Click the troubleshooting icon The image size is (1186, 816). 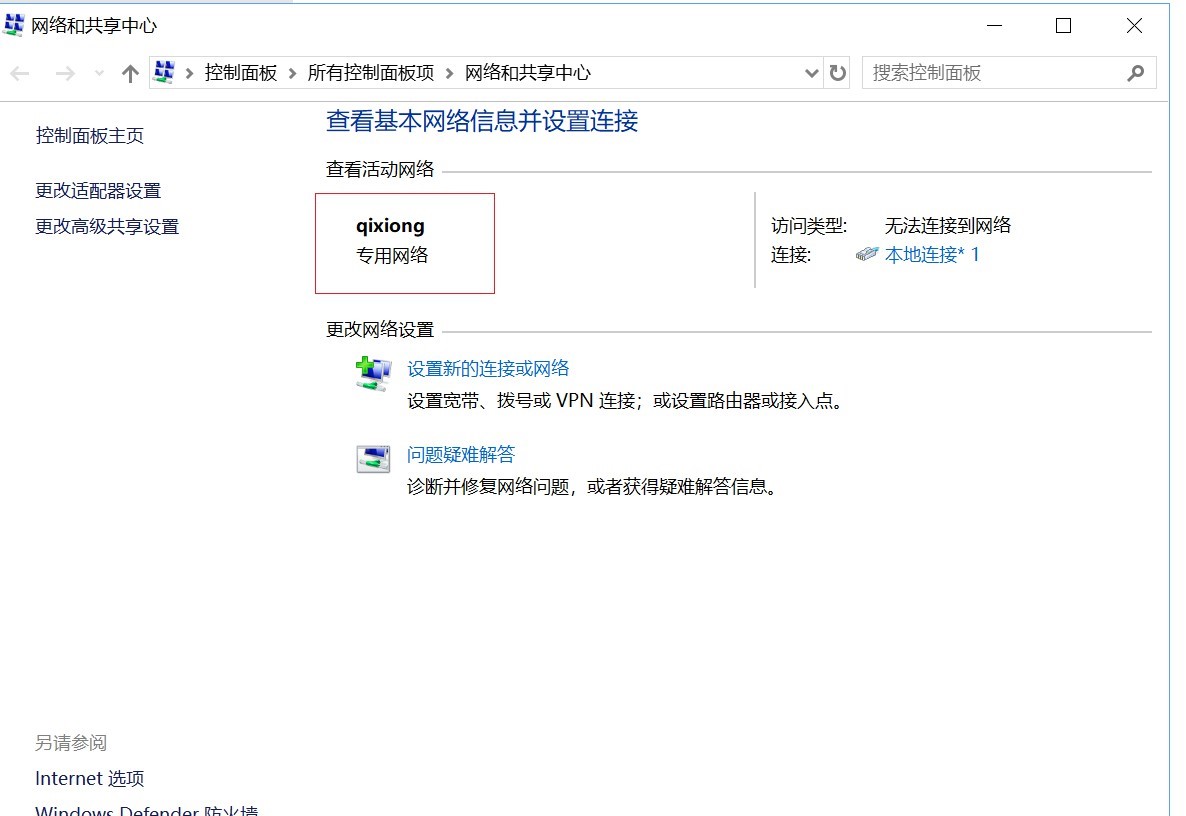pos(373,458)
